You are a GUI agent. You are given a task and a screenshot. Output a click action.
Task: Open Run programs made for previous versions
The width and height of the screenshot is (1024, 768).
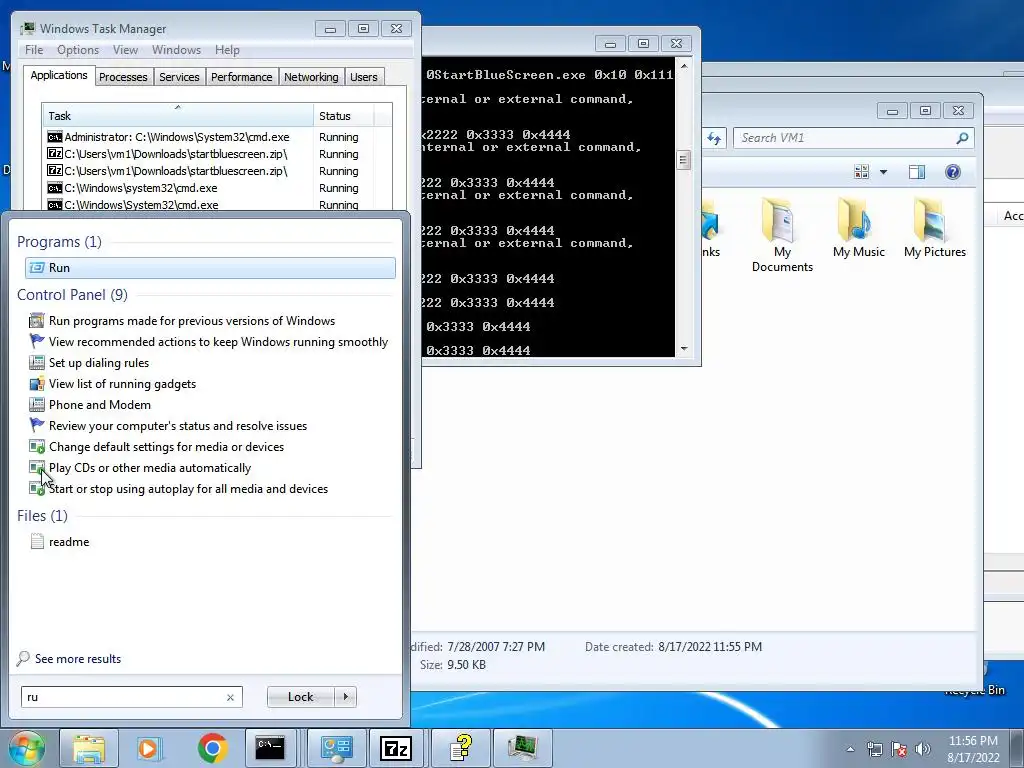coord(191,321)
